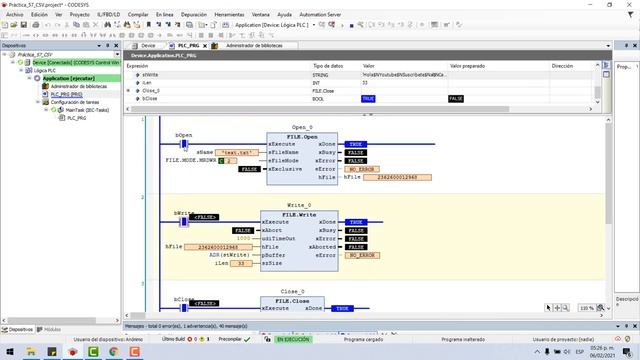Select PLC_PRG (PRG) in device tree

66,94
